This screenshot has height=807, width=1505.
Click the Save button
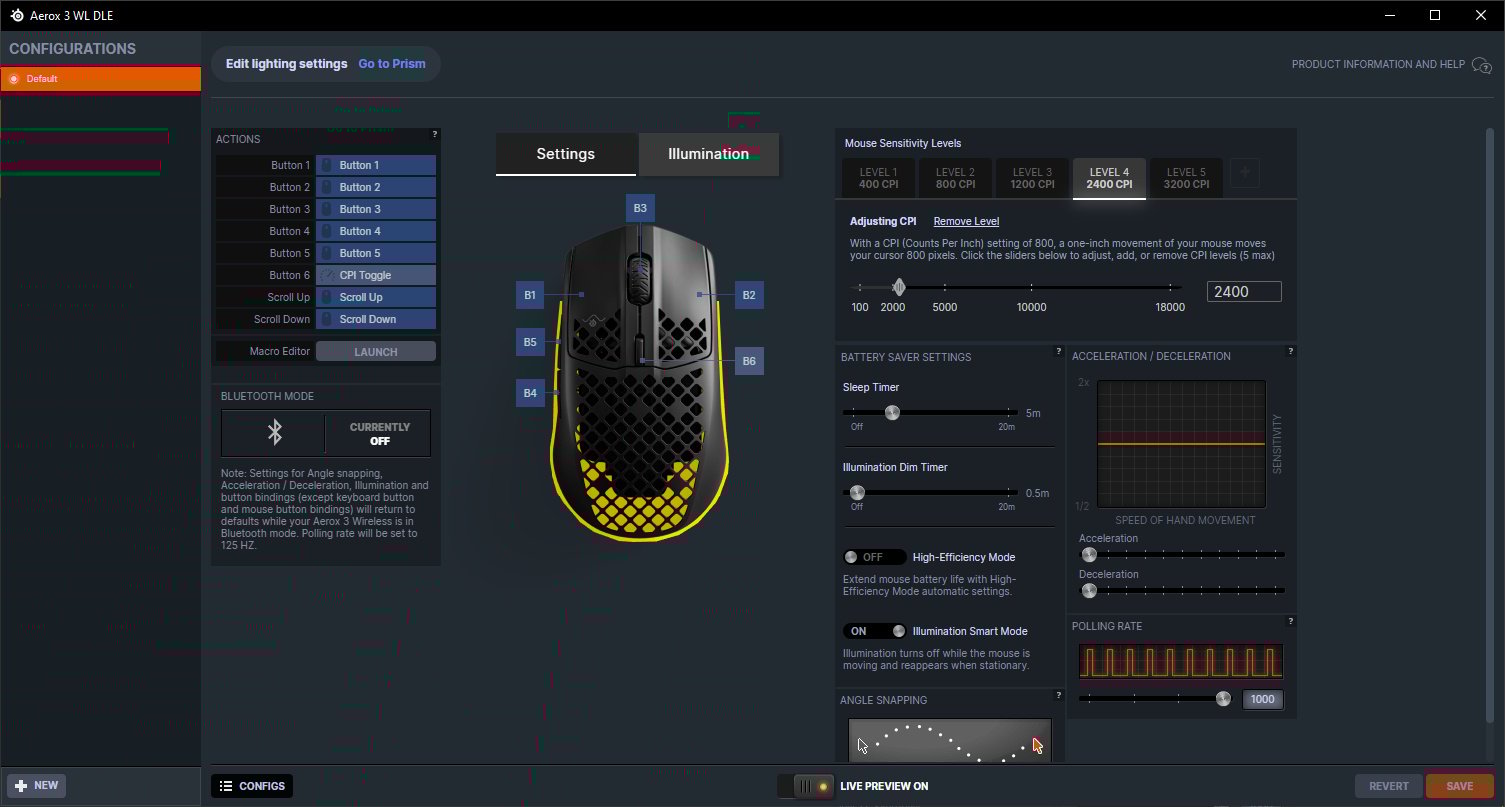[x=1459, y=786]
